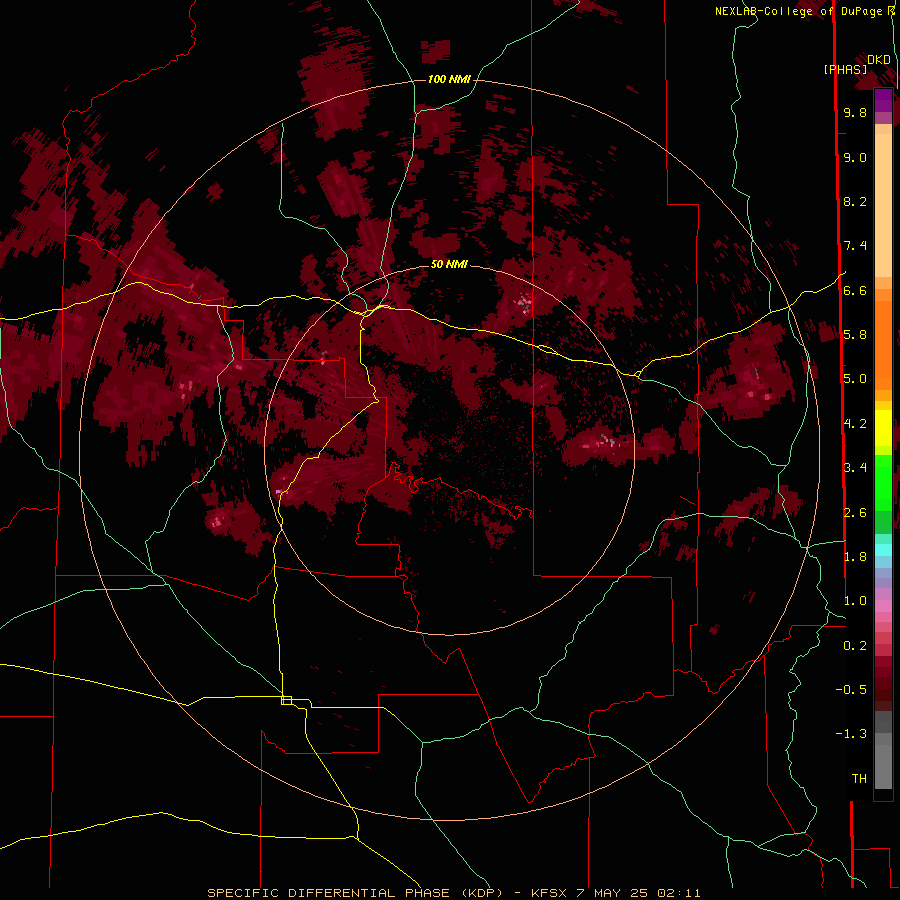
Task: Click the cyan segment of the color bar
Action: (x=883, y=549)
